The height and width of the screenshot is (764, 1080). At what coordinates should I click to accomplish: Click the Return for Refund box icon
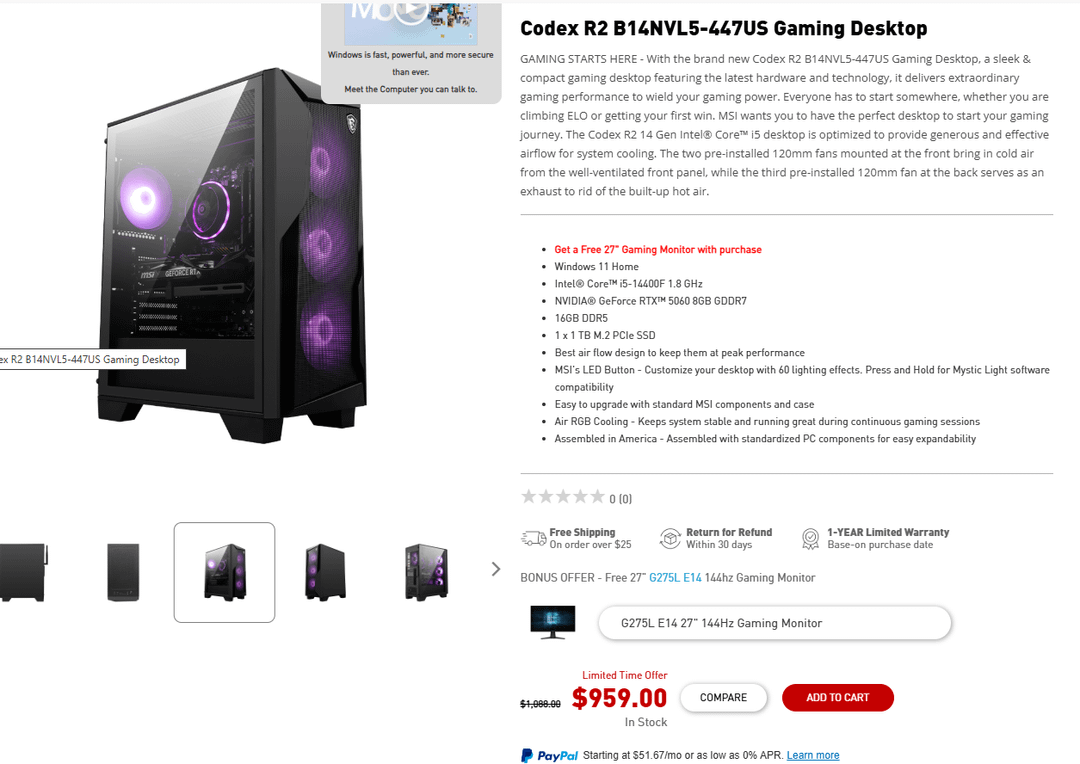pos(669,538)
